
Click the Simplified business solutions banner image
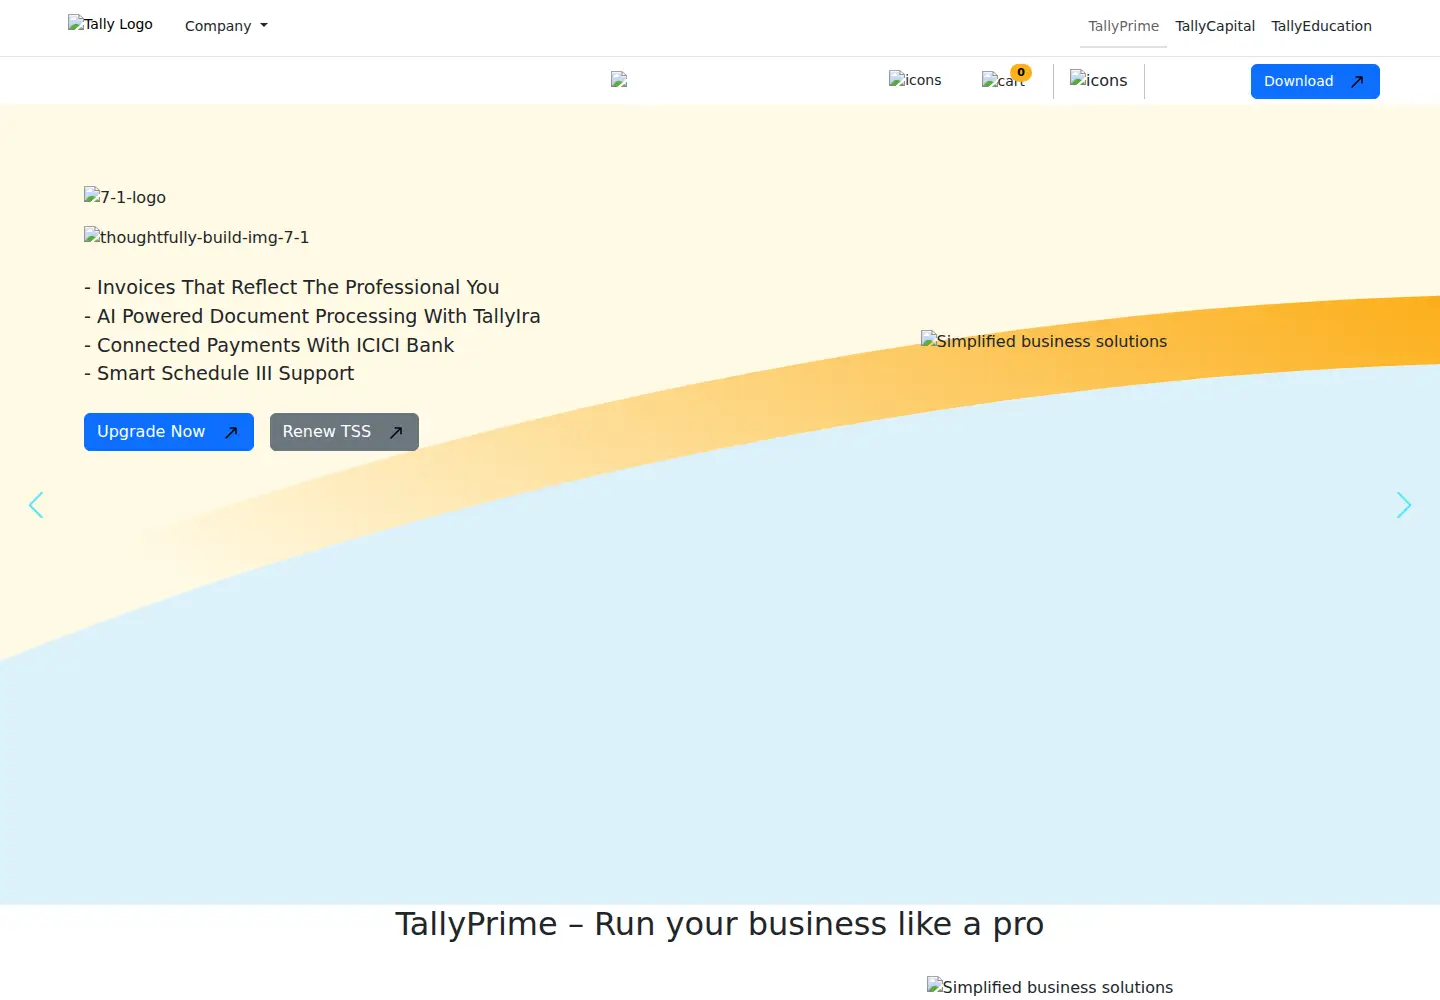pos(1044,341)
